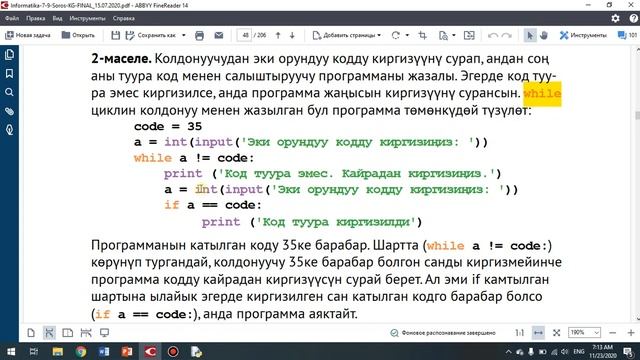Open the Правка menu
This screenshot has width=640, height=360.
coord(36,18)
